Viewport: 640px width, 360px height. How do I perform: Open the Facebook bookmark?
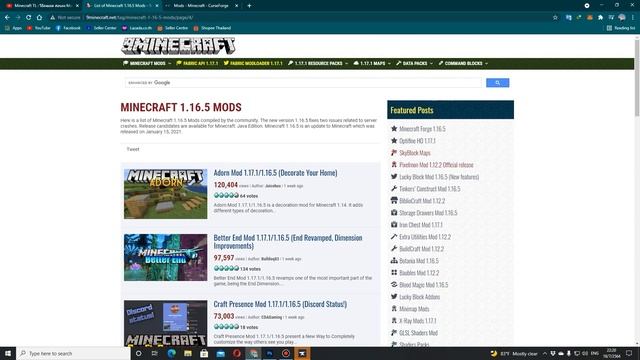click(x=68, y=28)
